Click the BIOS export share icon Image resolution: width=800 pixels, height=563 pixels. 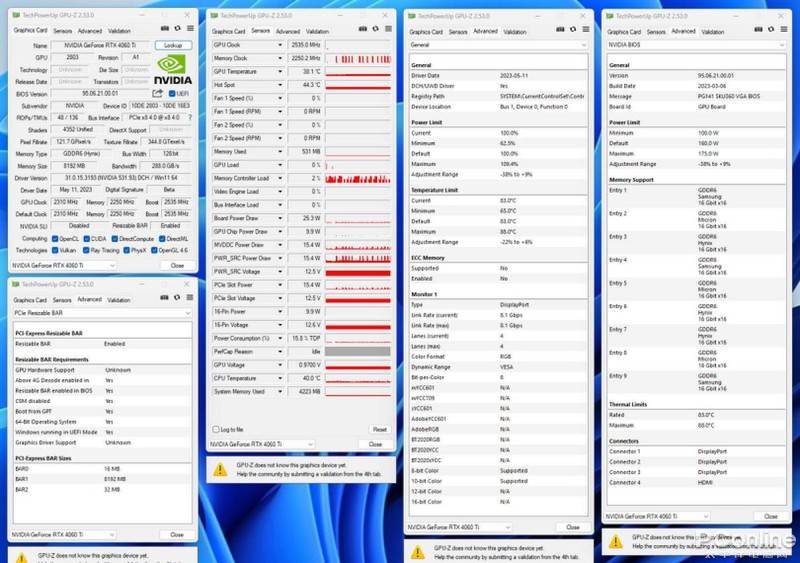pos(158,93)
